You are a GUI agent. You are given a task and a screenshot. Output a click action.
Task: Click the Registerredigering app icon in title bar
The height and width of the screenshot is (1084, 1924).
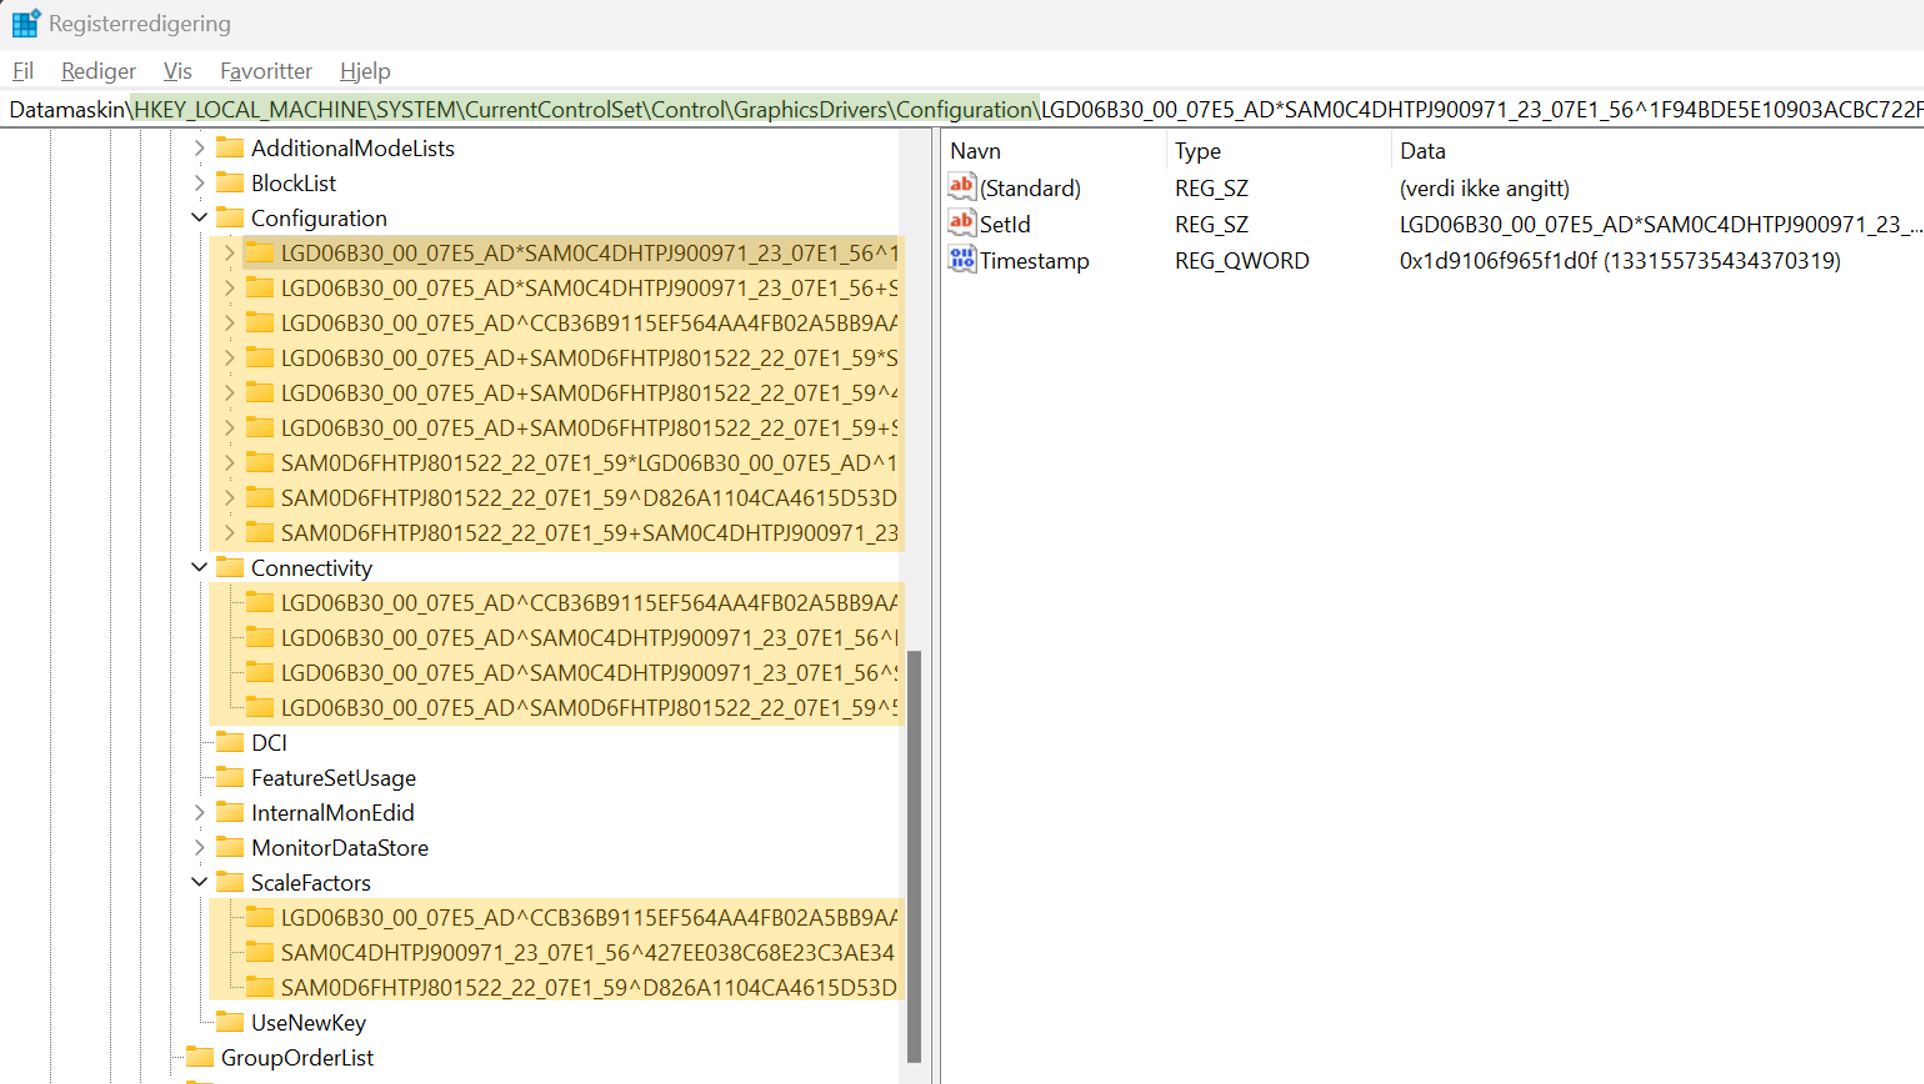pyautogui.click(x=25, y=23)
